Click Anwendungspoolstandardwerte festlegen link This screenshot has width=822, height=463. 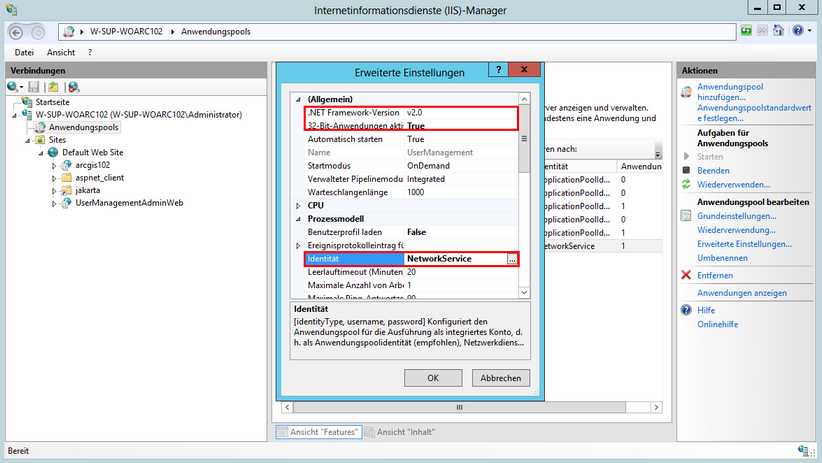click(754, 113)
